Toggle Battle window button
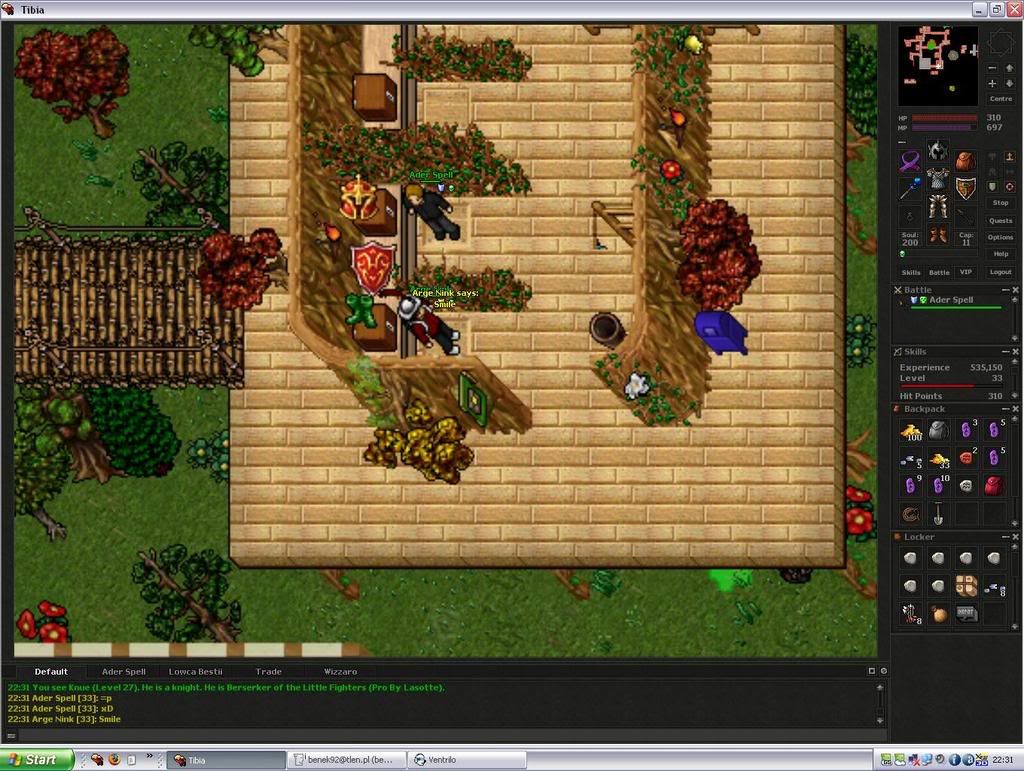The image size is (1024, 771). pos(938,272)
